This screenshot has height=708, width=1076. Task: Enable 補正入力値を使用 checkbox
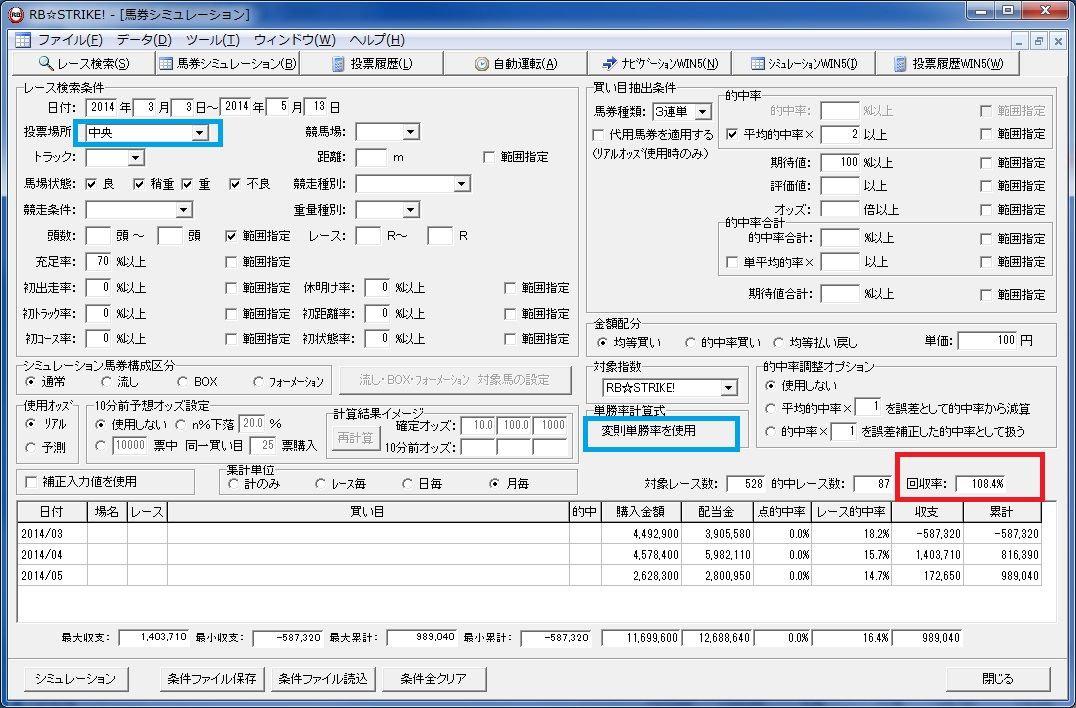tap(30, 482)
